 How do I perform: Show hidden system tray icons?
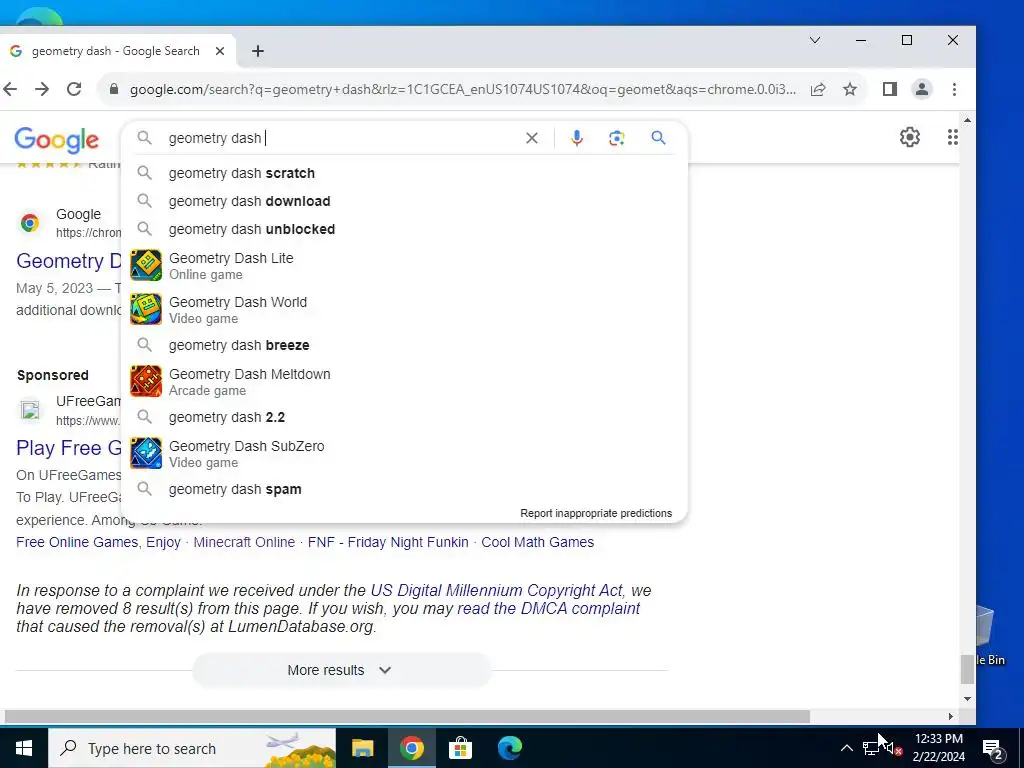click(846, 748)
